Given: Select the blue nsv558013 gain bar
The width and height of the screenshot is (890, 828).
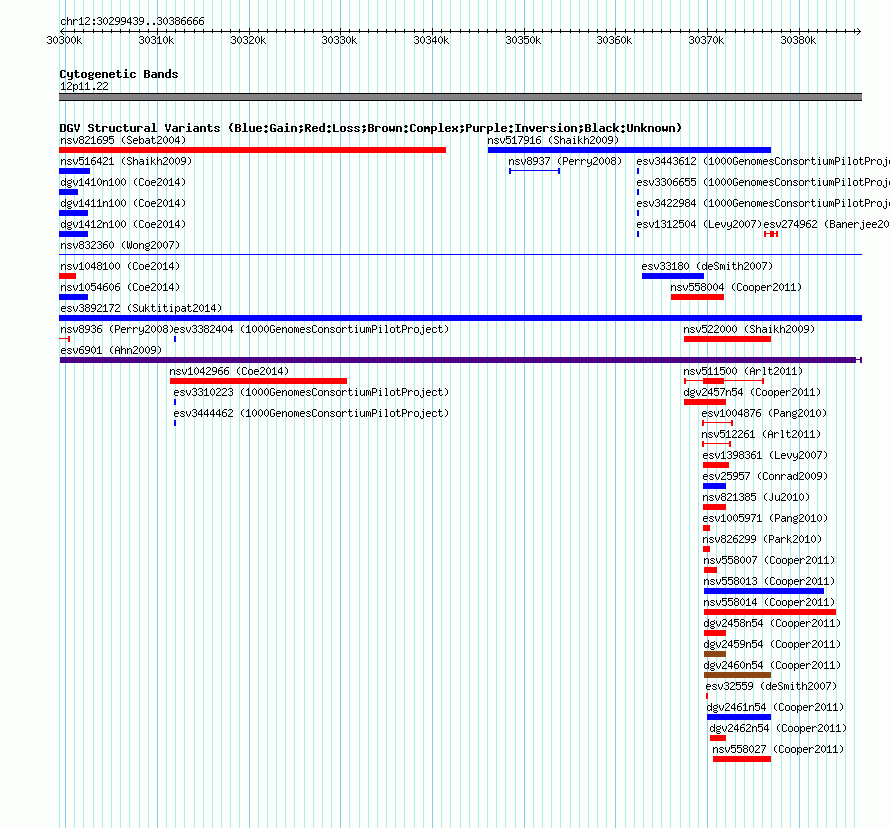Looking at the screenshot, I should coord(763,591).
